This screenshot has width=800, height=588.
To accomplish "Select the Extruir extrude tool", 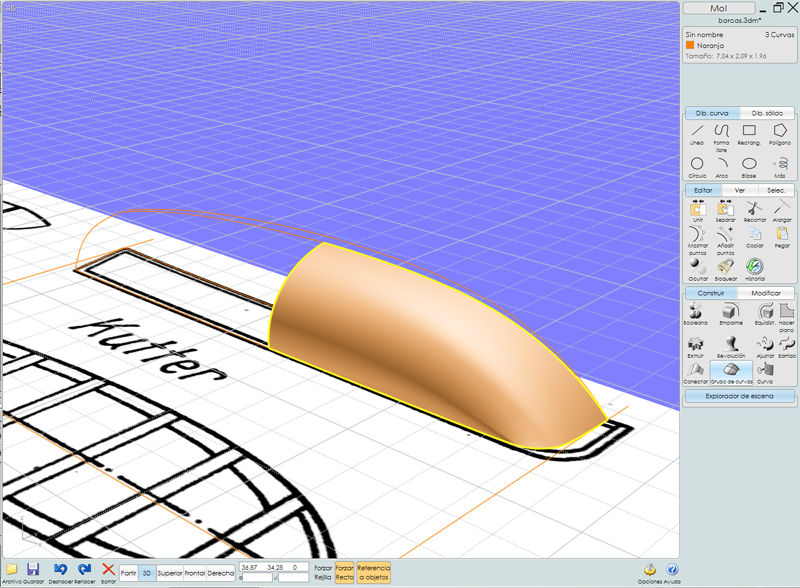I will [x=695, y=347].
